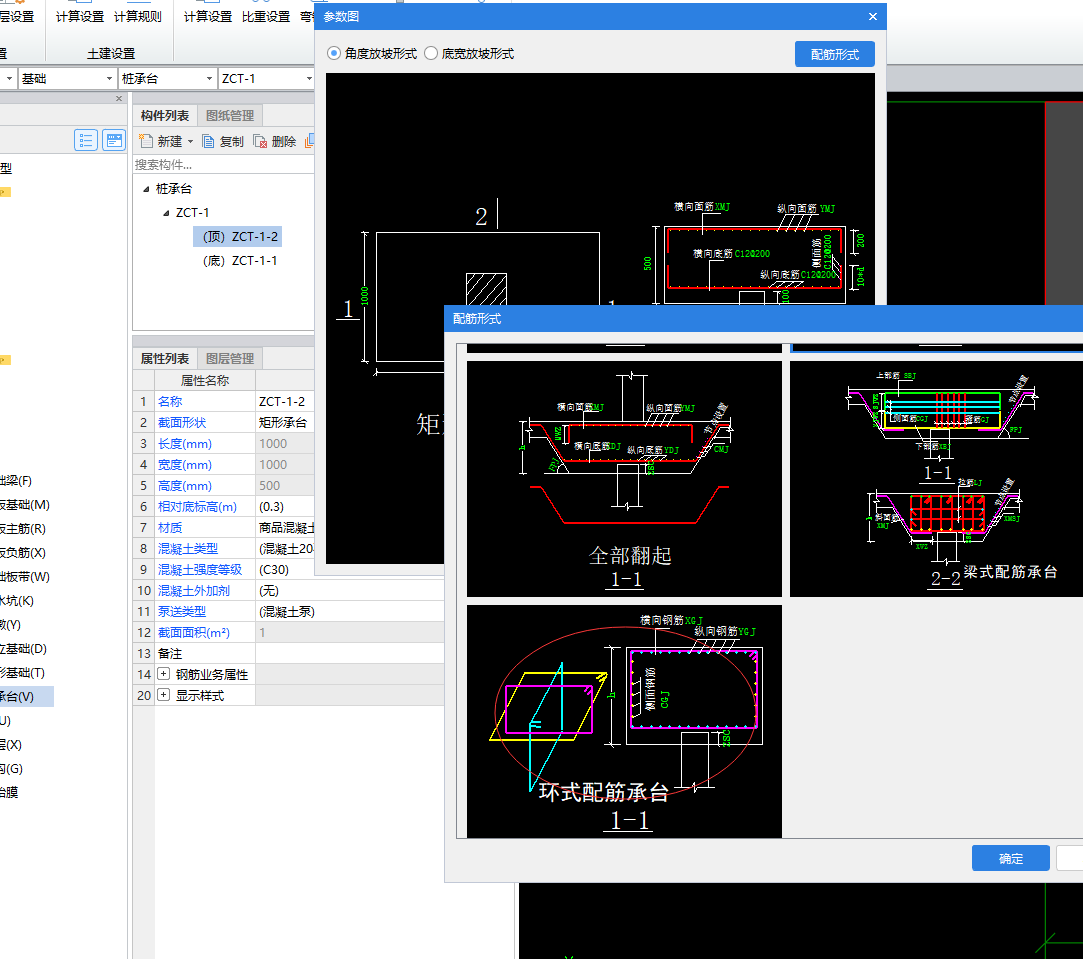The image size is (1083, 959).
Task: Click the ZCT-1-2 name value cell
Action: pyautogui.click(x=285, y=401)
